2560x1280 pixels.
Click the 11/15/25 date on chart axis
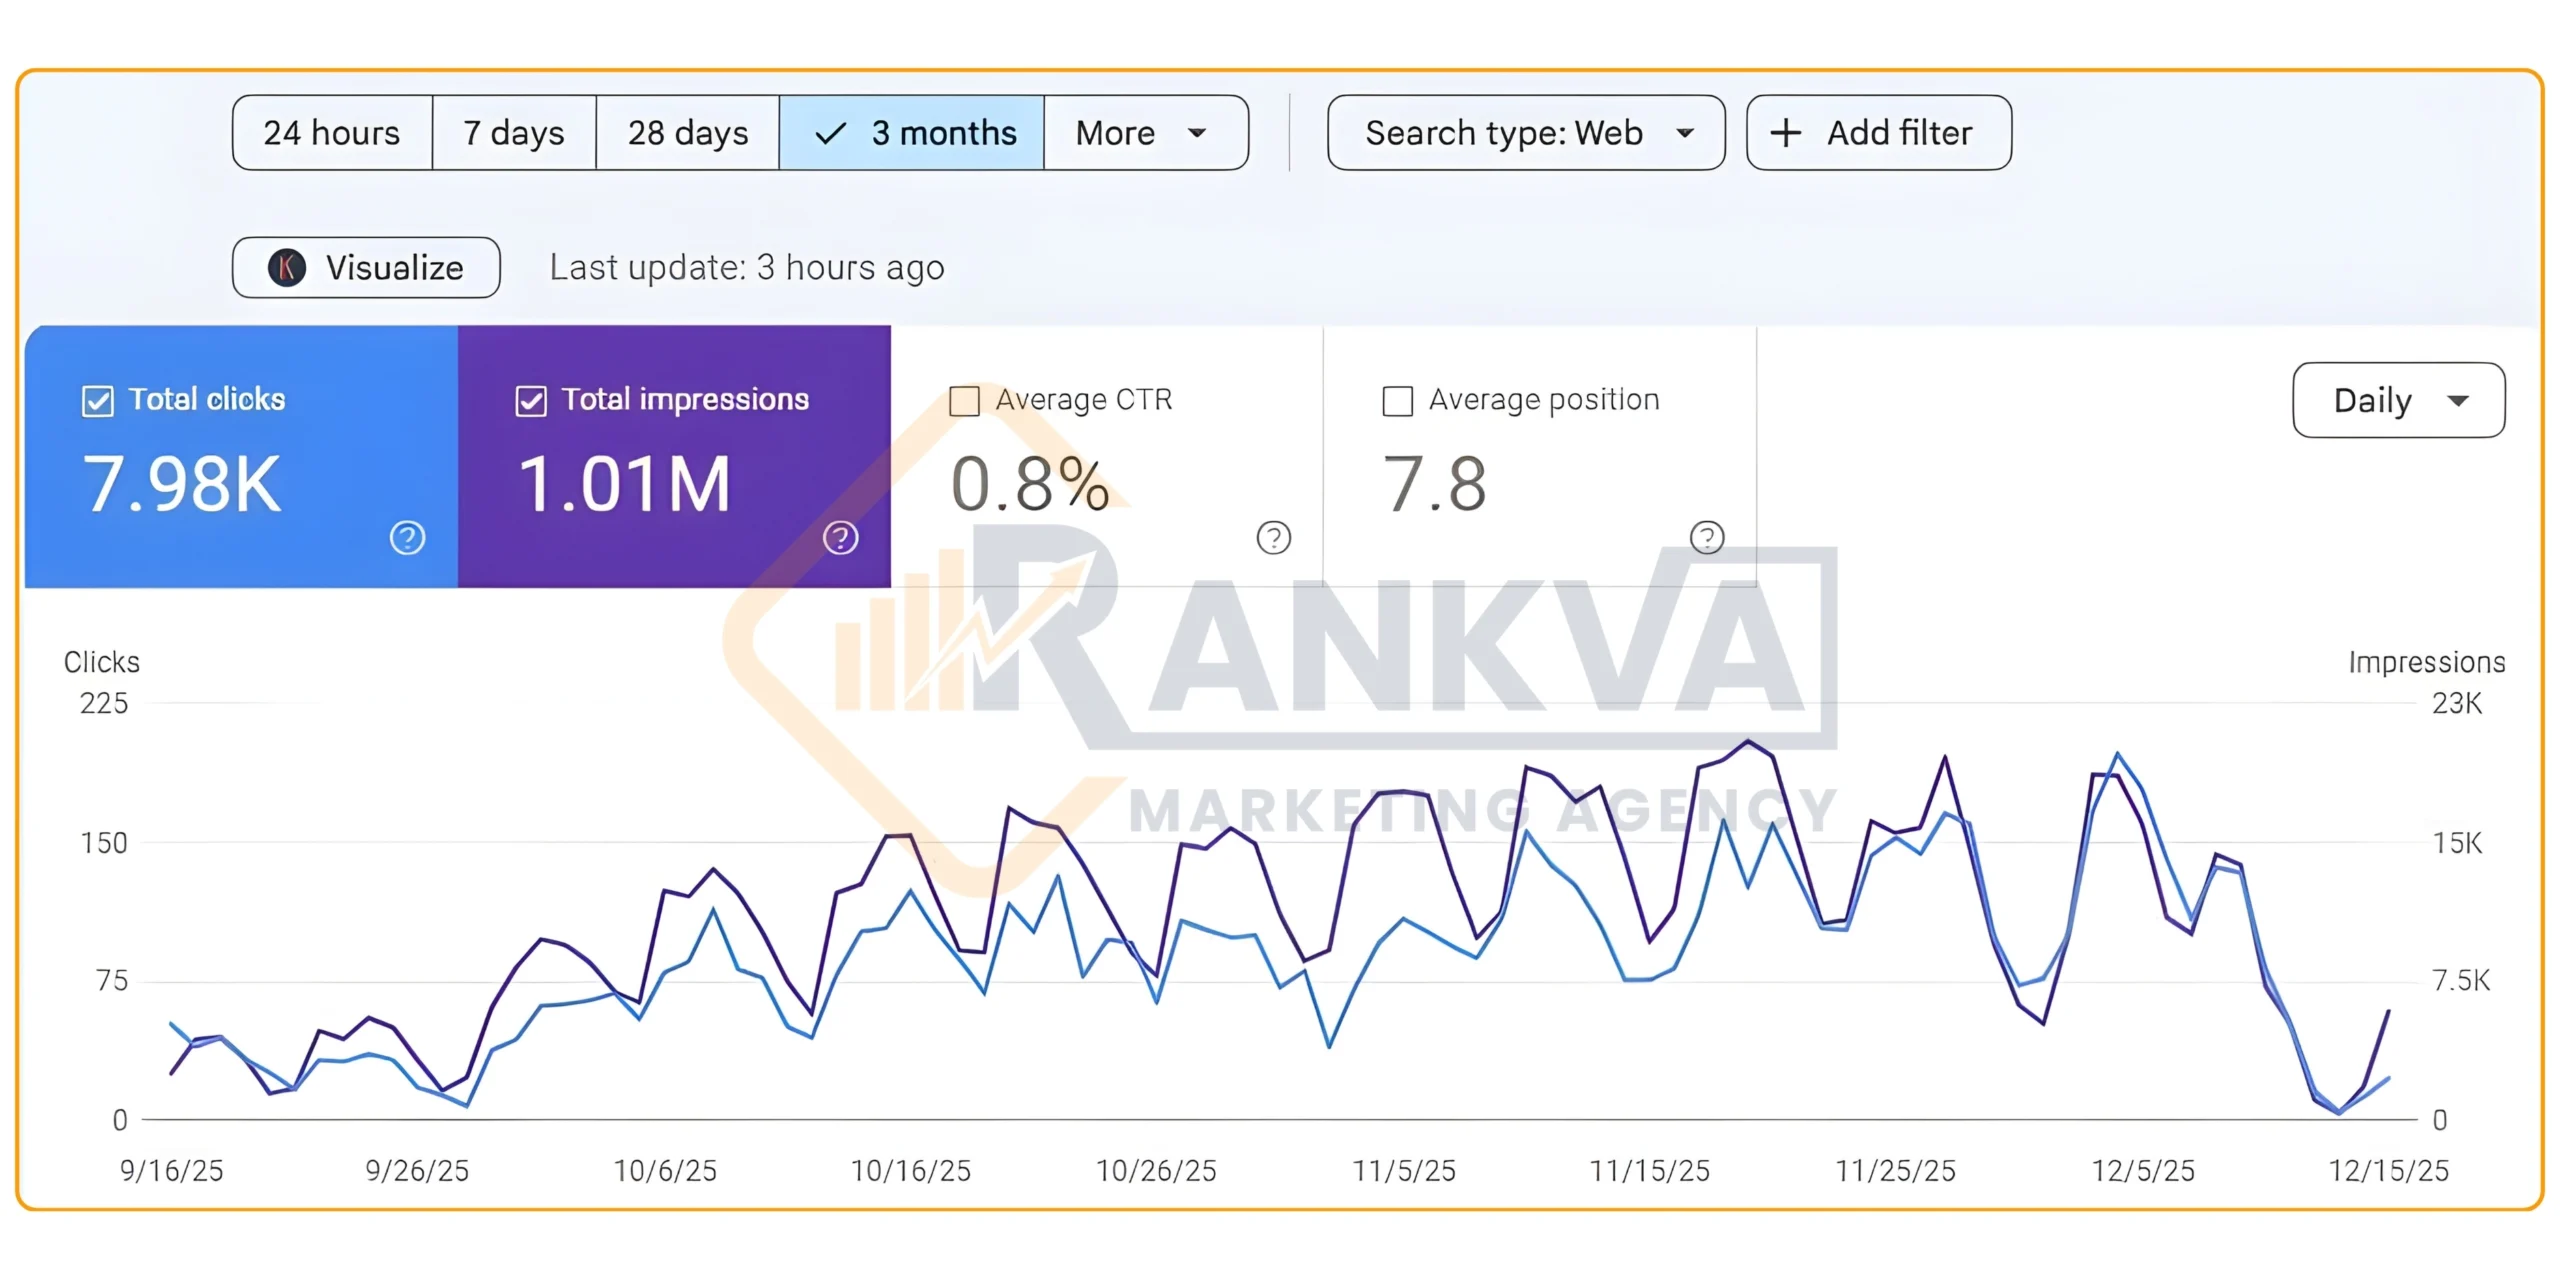pos(1649,1170)
